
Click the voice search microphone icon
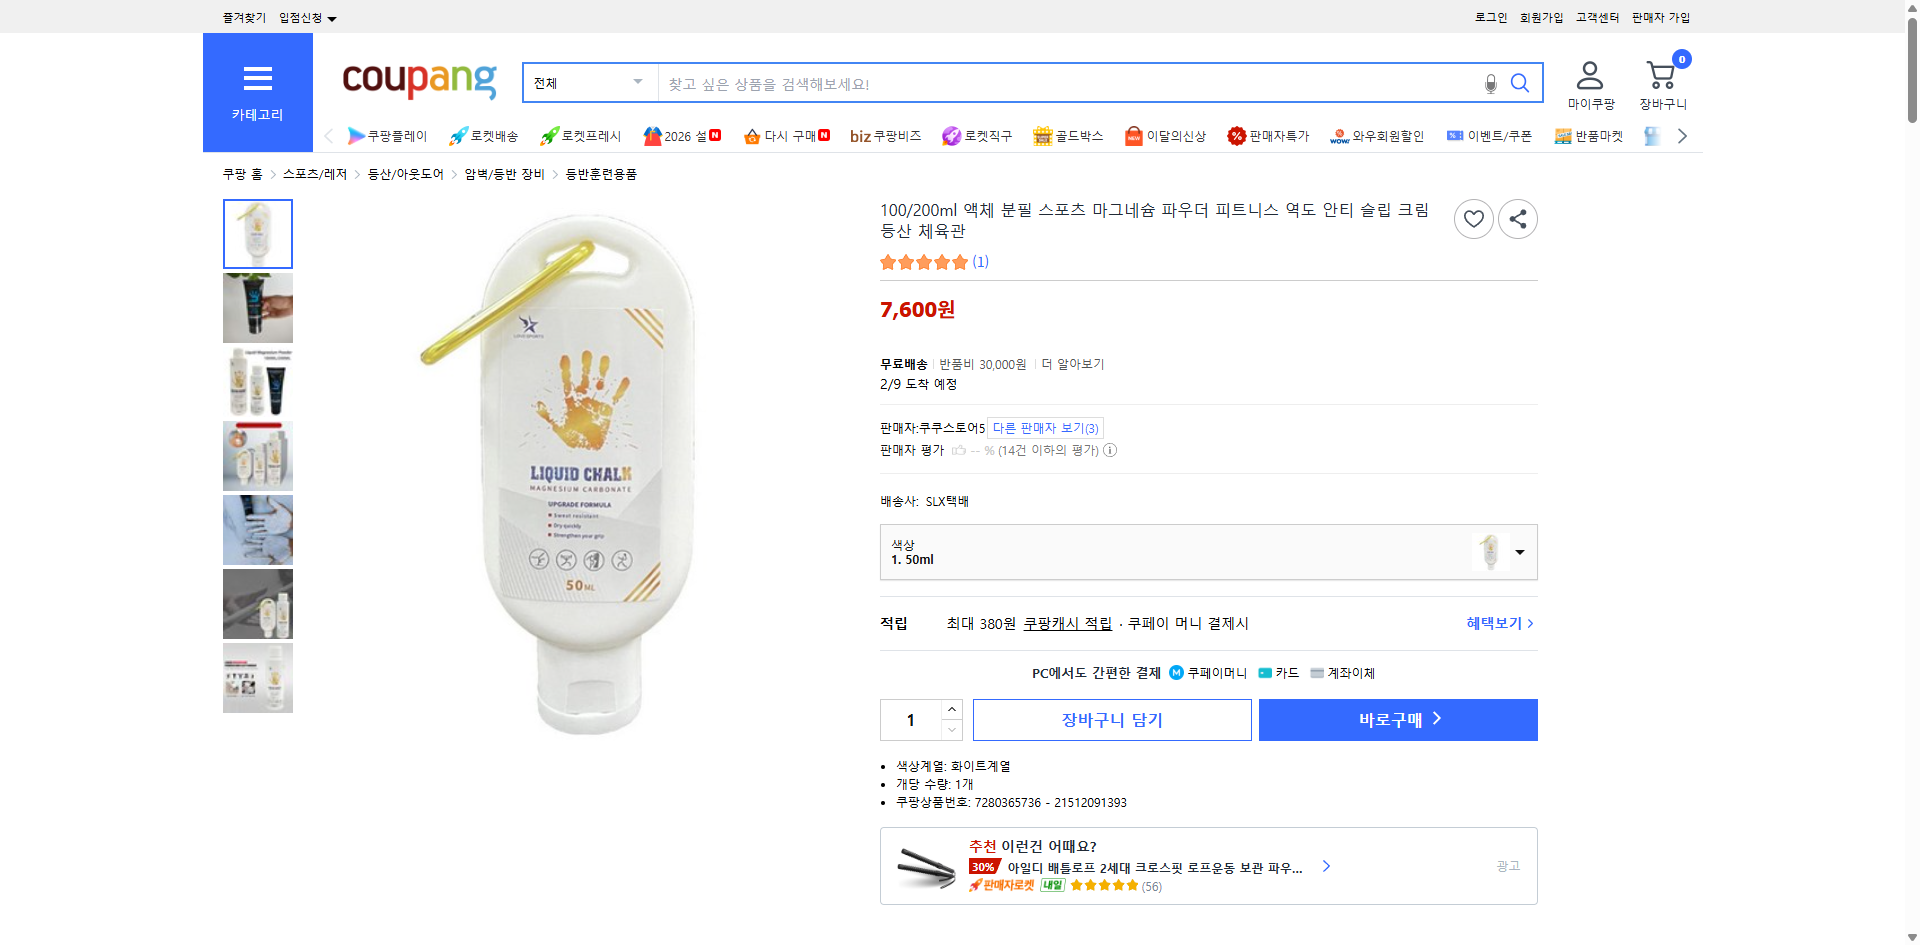(x=1489, y=83)
